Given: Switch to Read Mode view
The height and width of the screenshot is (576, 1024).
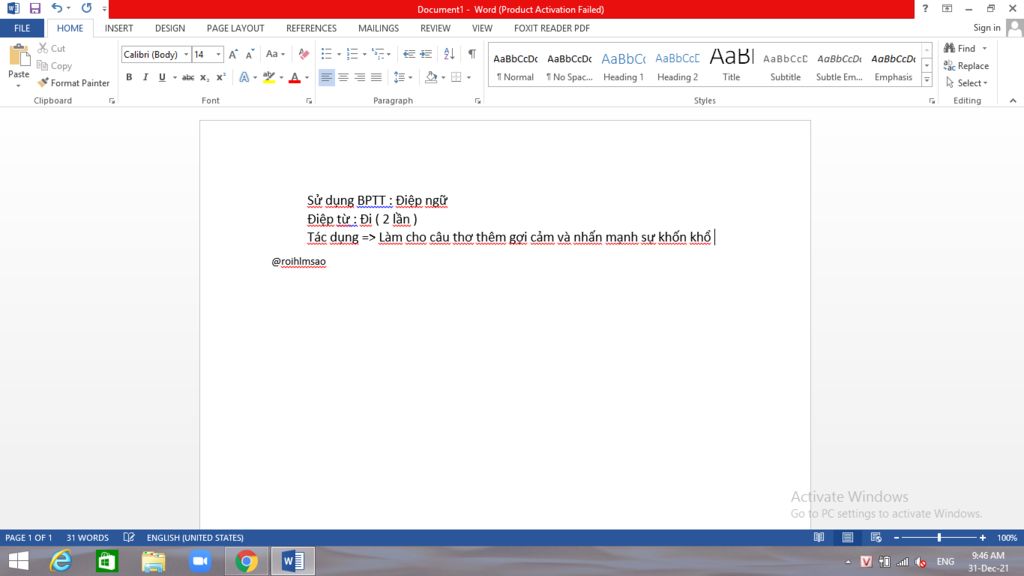Looking at the screenshot, I should [x=819, y=537].
